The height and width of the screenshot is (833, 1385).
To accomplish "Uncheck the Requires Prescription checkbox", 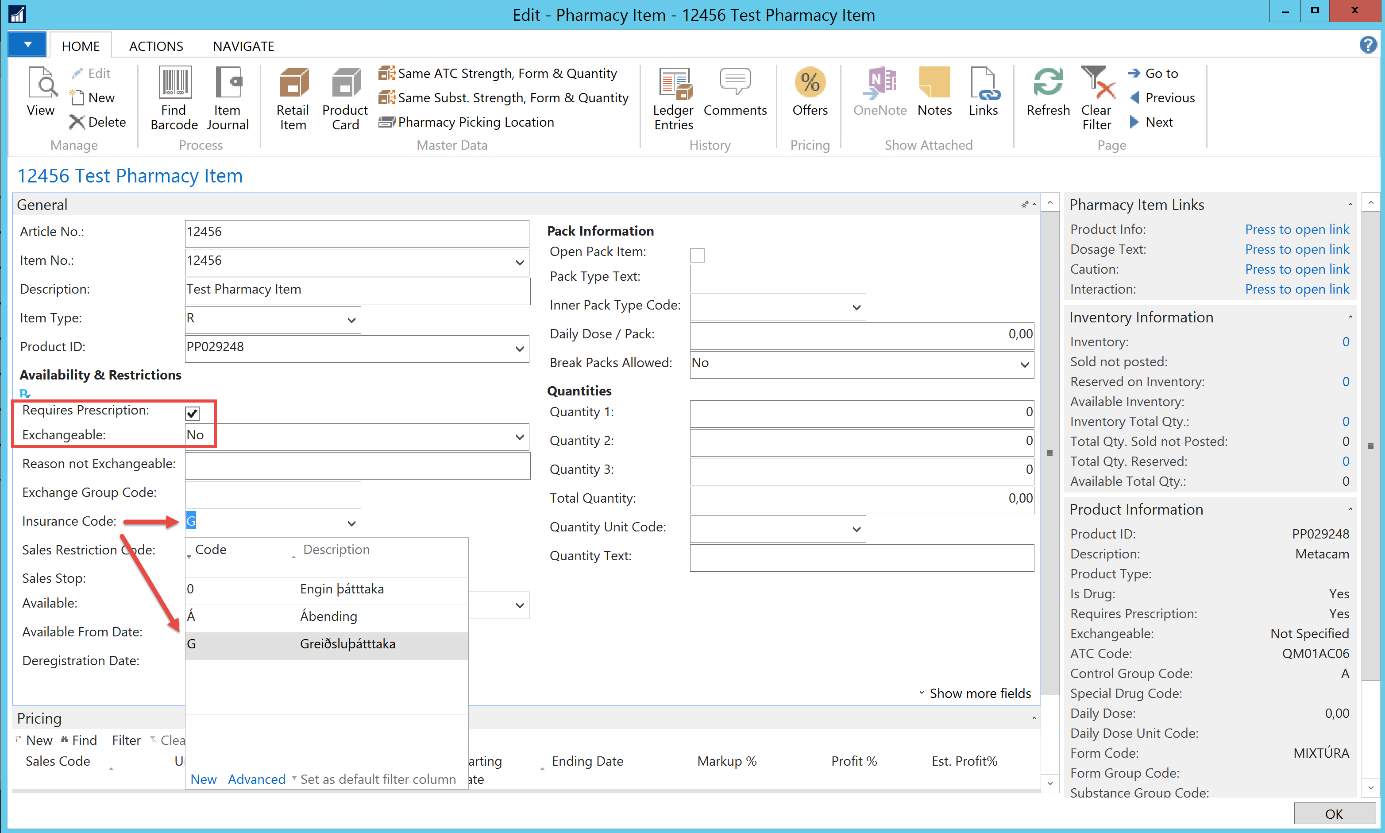I will click(193, 413).
